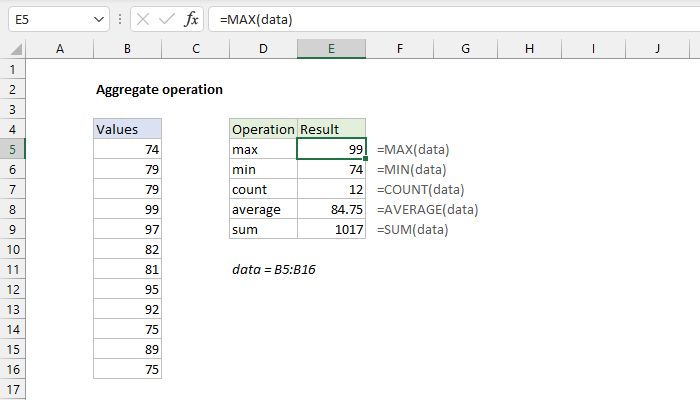Select value 82 in Values column
The image size is (700, 400).
[x=127, y=249]
